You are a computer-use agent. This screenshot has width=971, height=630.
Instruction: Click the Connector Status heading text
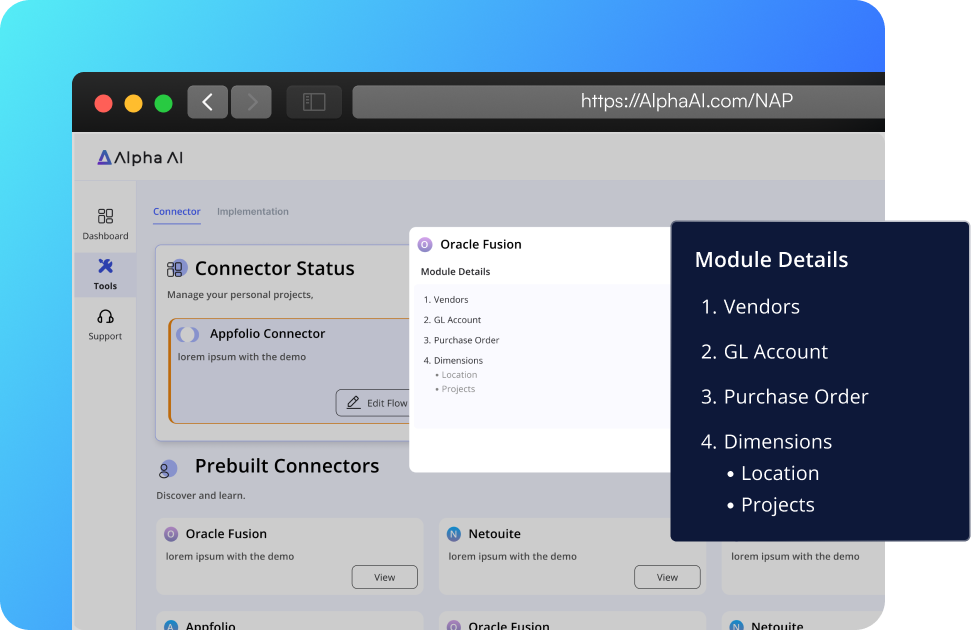(274, 268)
